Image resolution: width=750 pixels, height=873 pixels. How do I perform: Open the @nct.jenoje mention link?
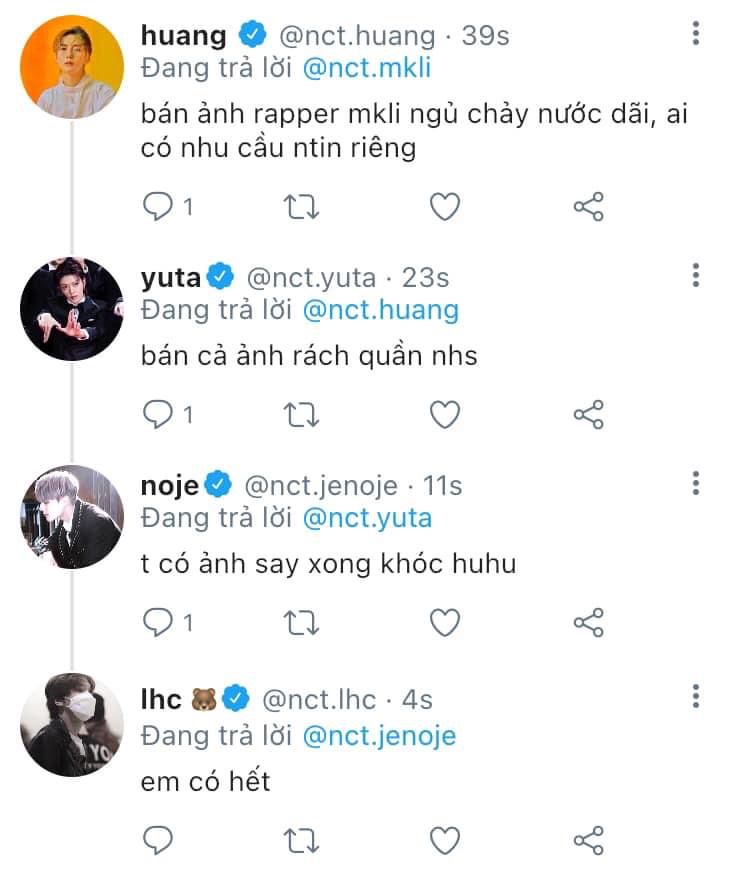pos(378,735)
